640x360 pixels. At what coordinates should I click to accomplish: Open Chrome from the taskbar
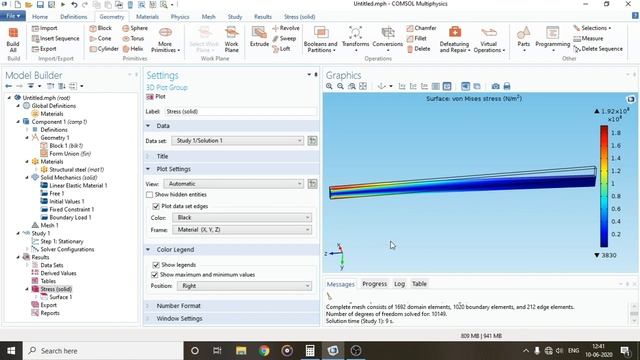click(x=264, y=351)
